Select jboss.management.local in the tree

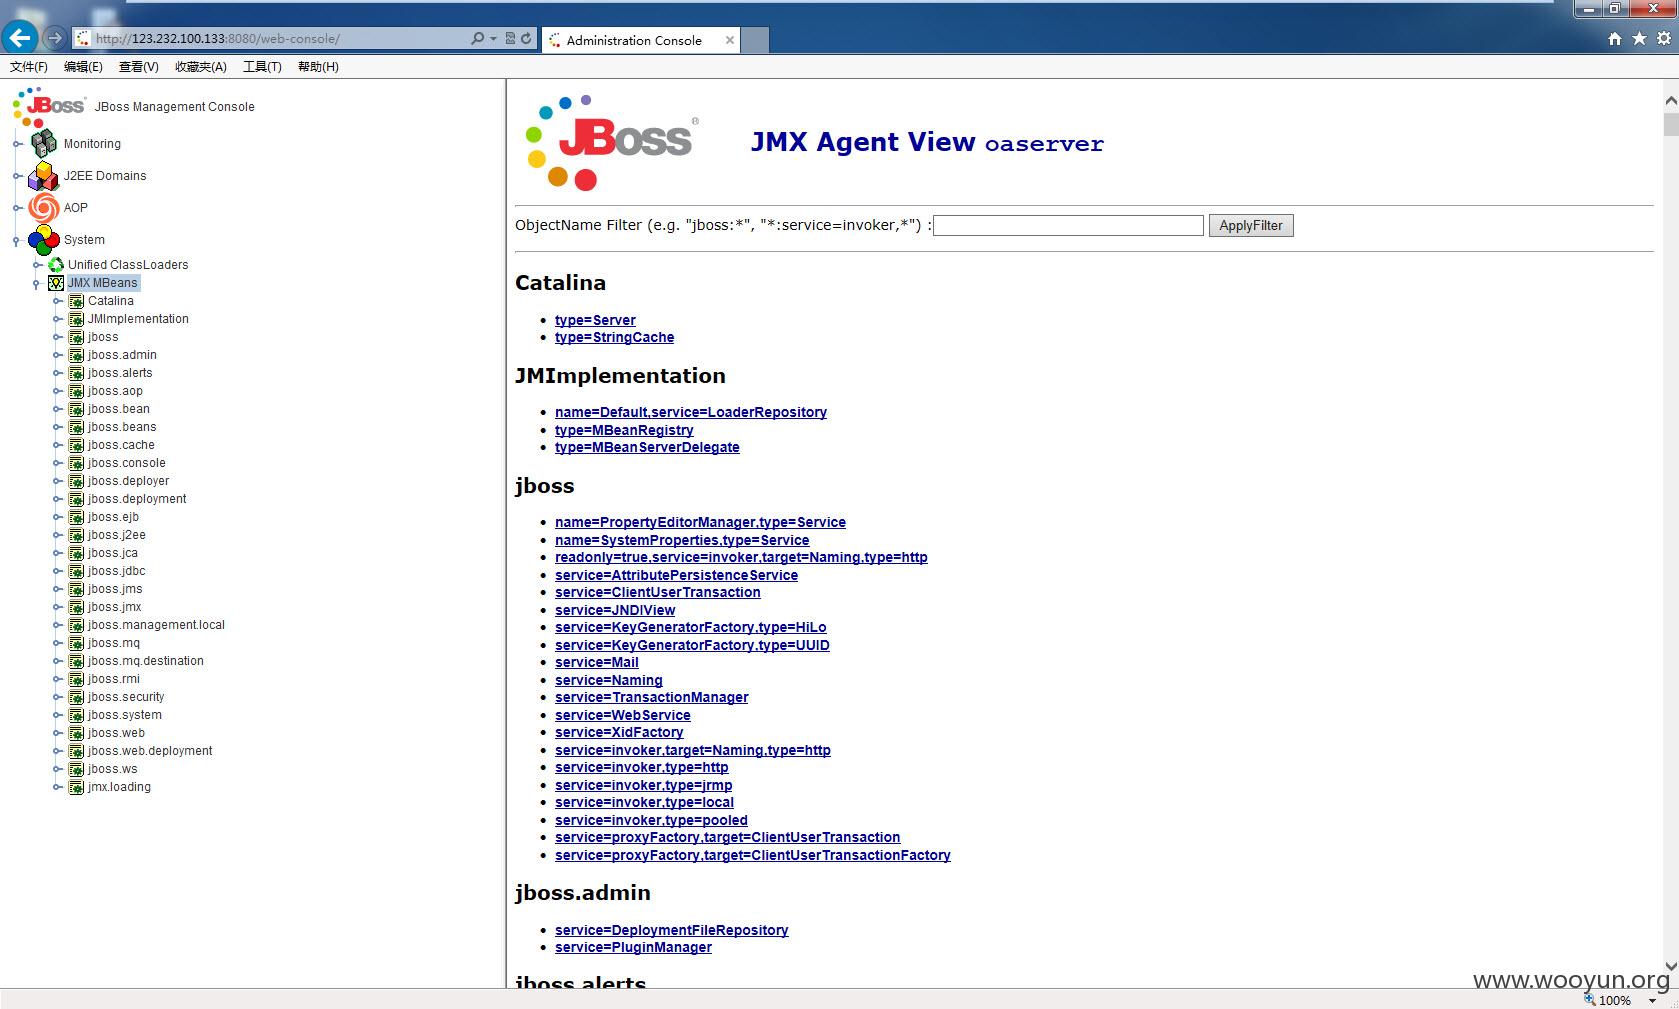click(x=156, y=625)
